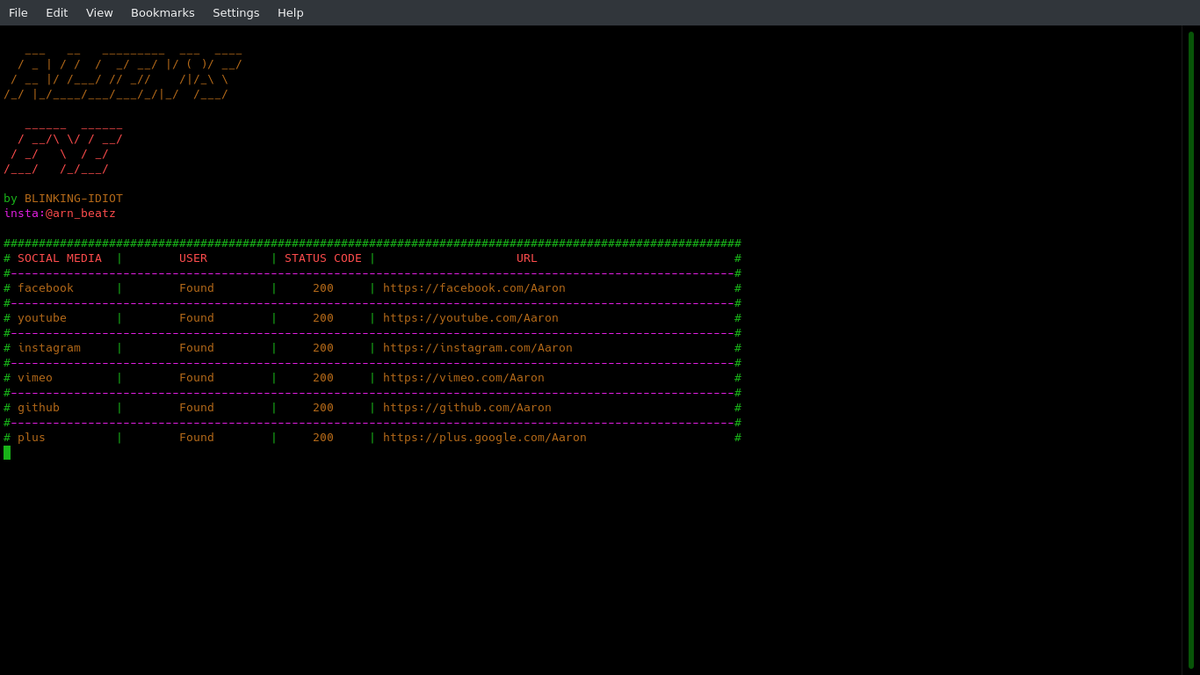Click status 200 in the github row
The width and height of the screenshot is (1200, 675).
pos(323,408)
